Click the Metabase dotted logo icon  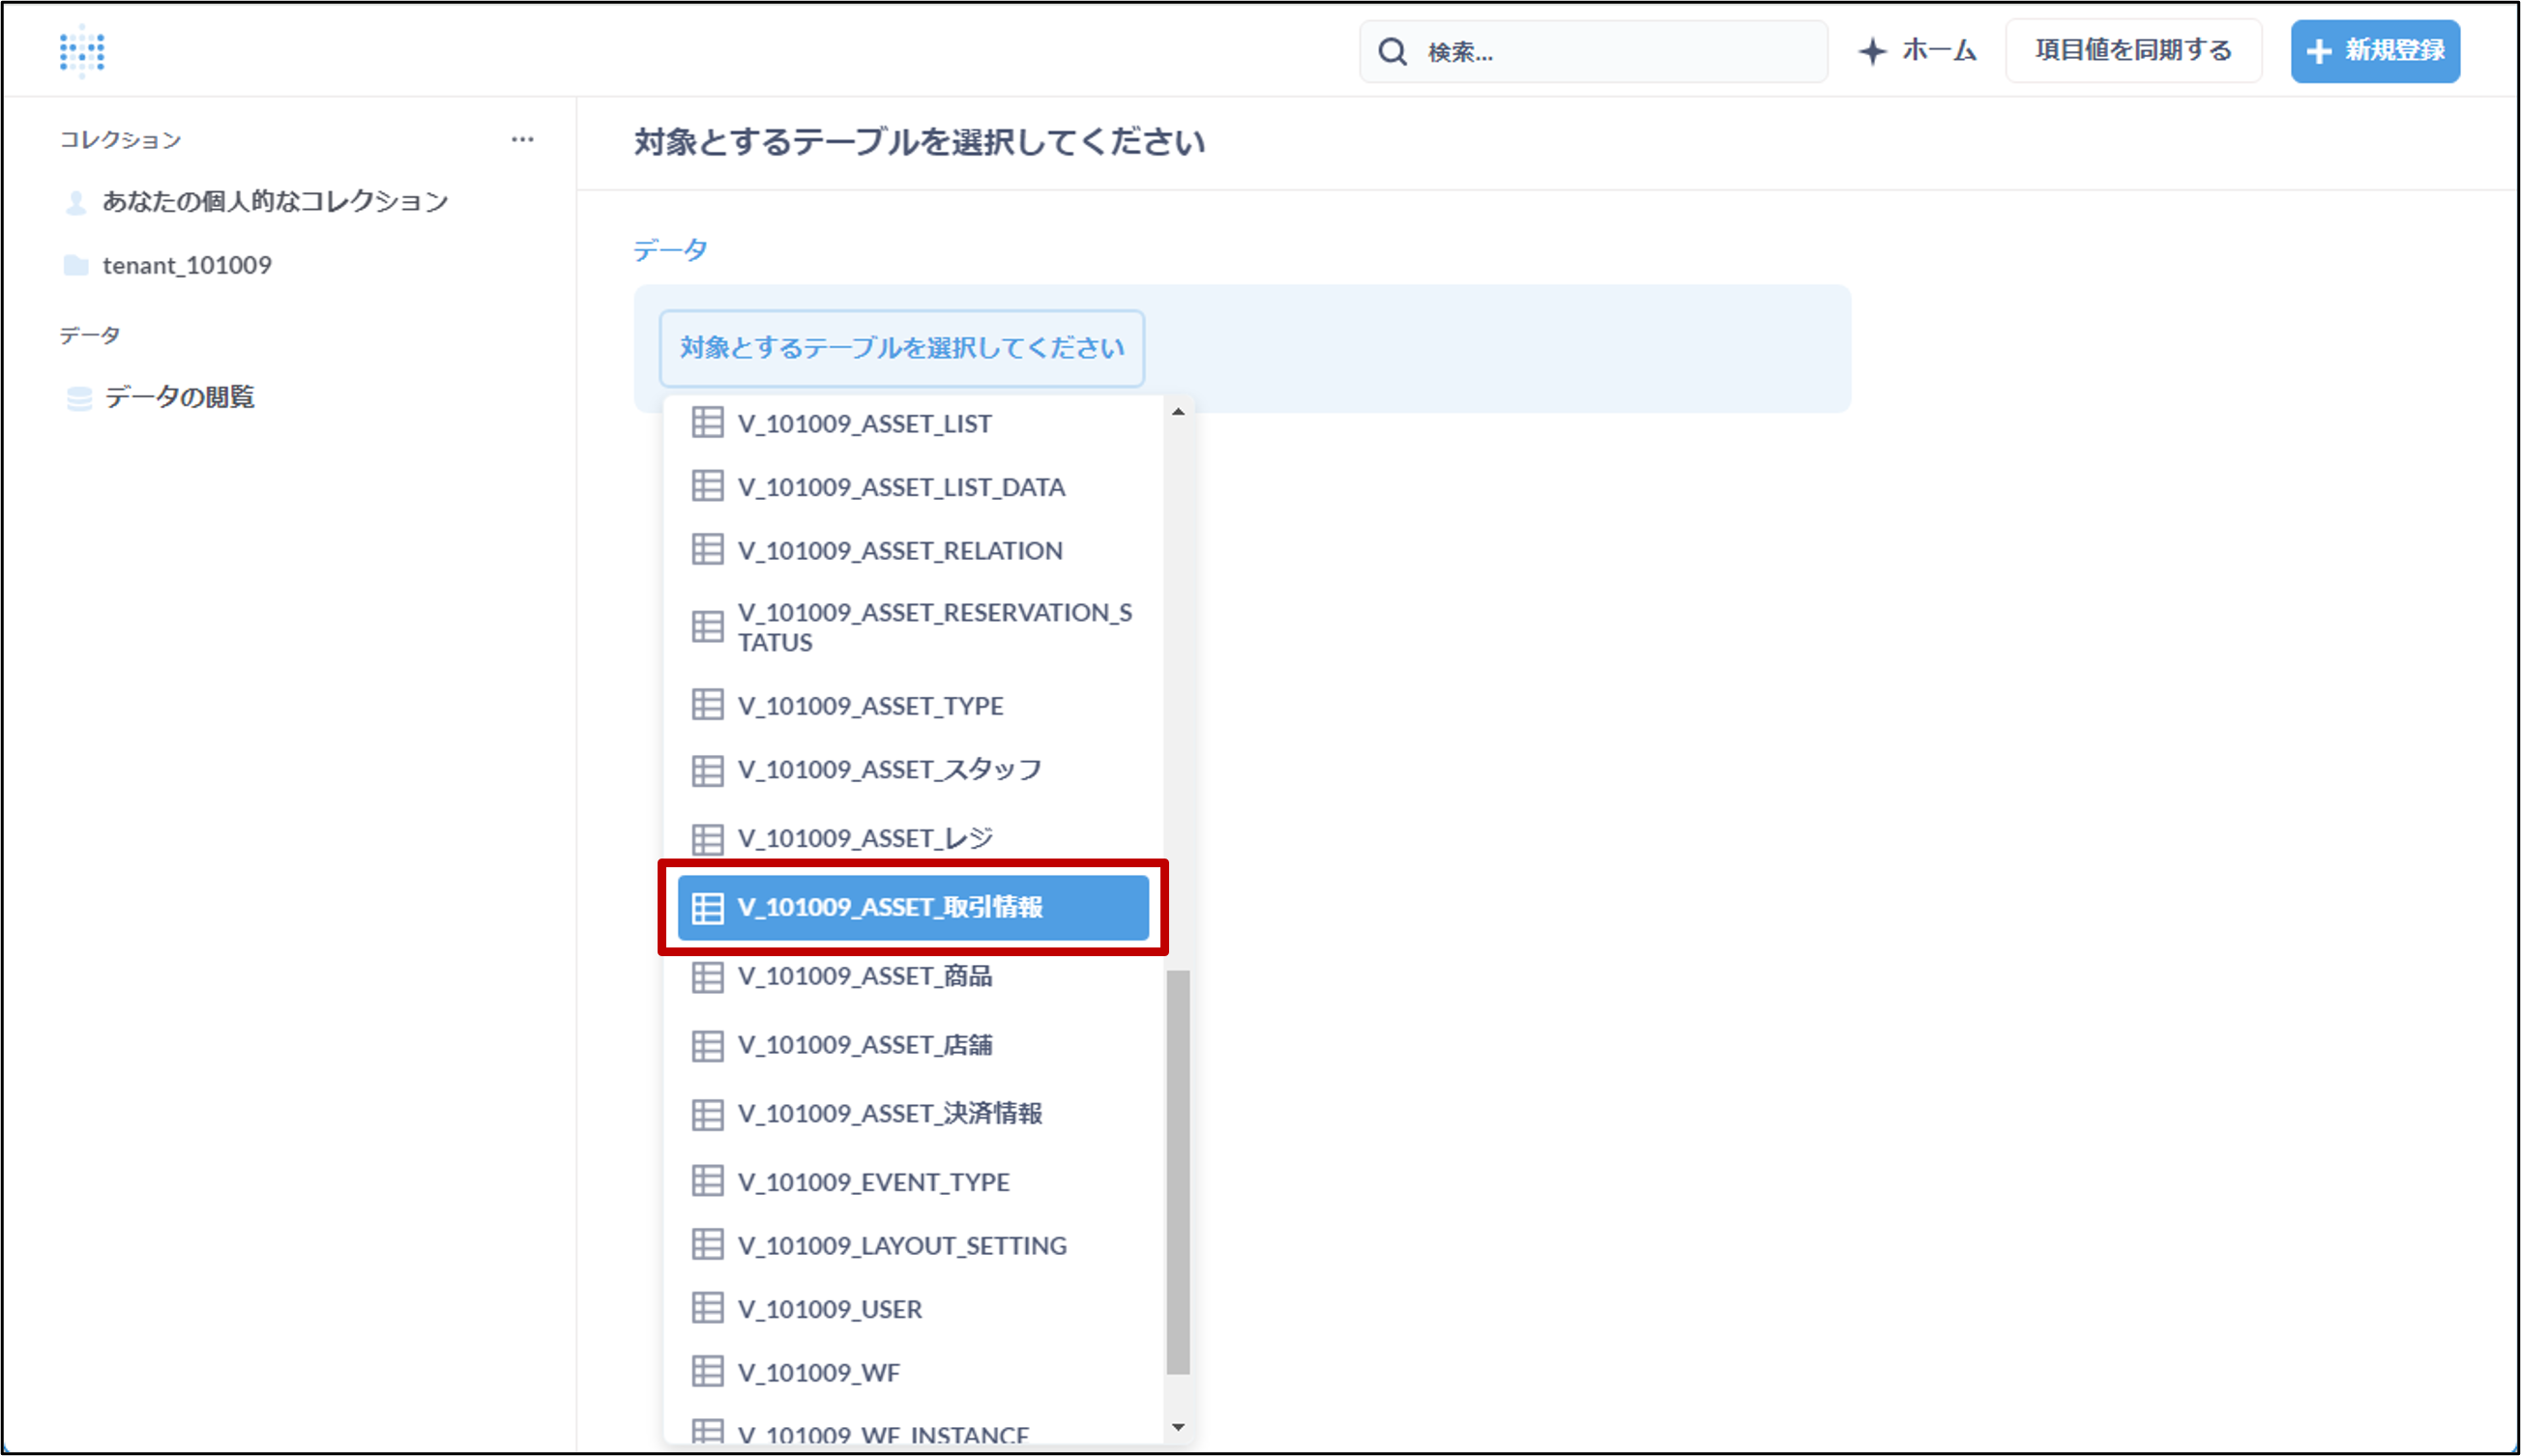pos(82,50)
